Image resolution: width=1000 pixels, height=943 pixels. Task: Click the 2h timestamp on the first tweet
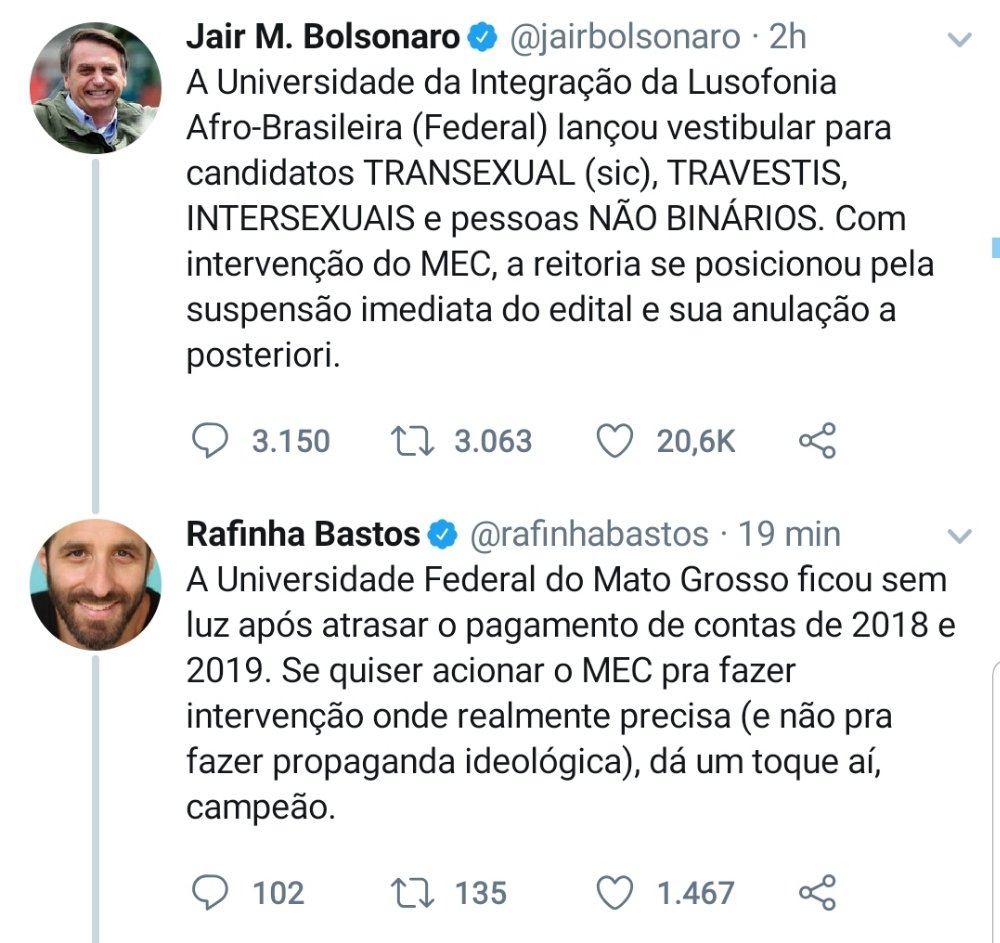(x=787, y=37)
